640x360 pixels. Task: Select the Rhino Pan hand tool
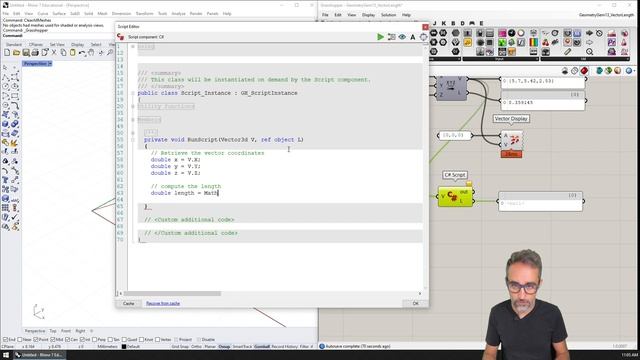[91, 53]
